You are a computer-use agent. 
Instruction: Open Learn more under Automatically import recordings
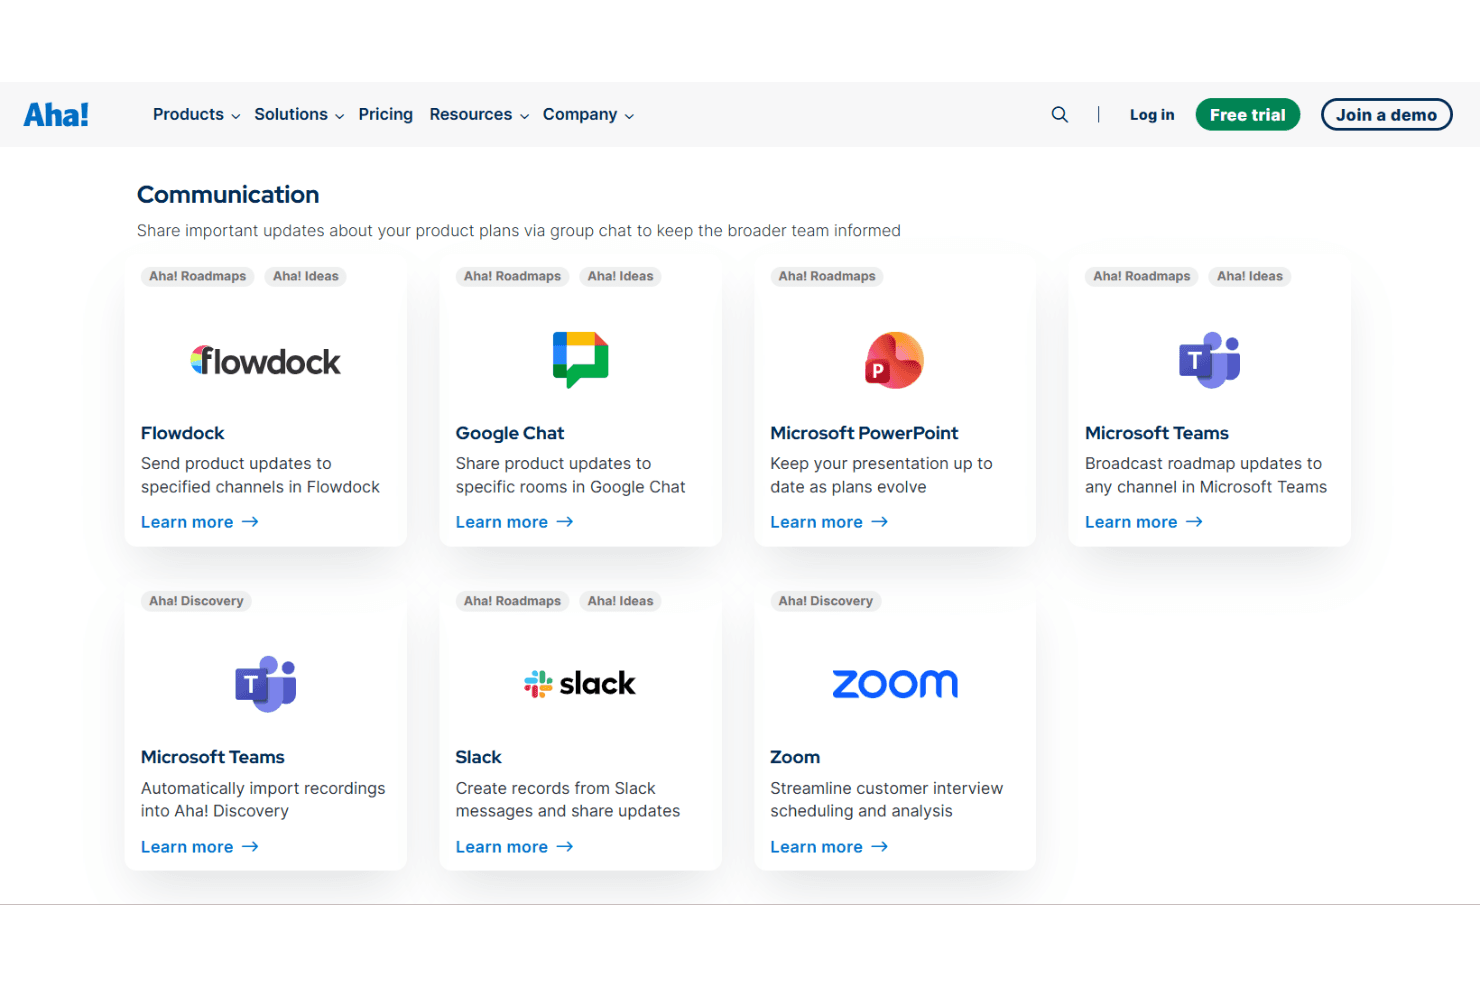point(200,847)
